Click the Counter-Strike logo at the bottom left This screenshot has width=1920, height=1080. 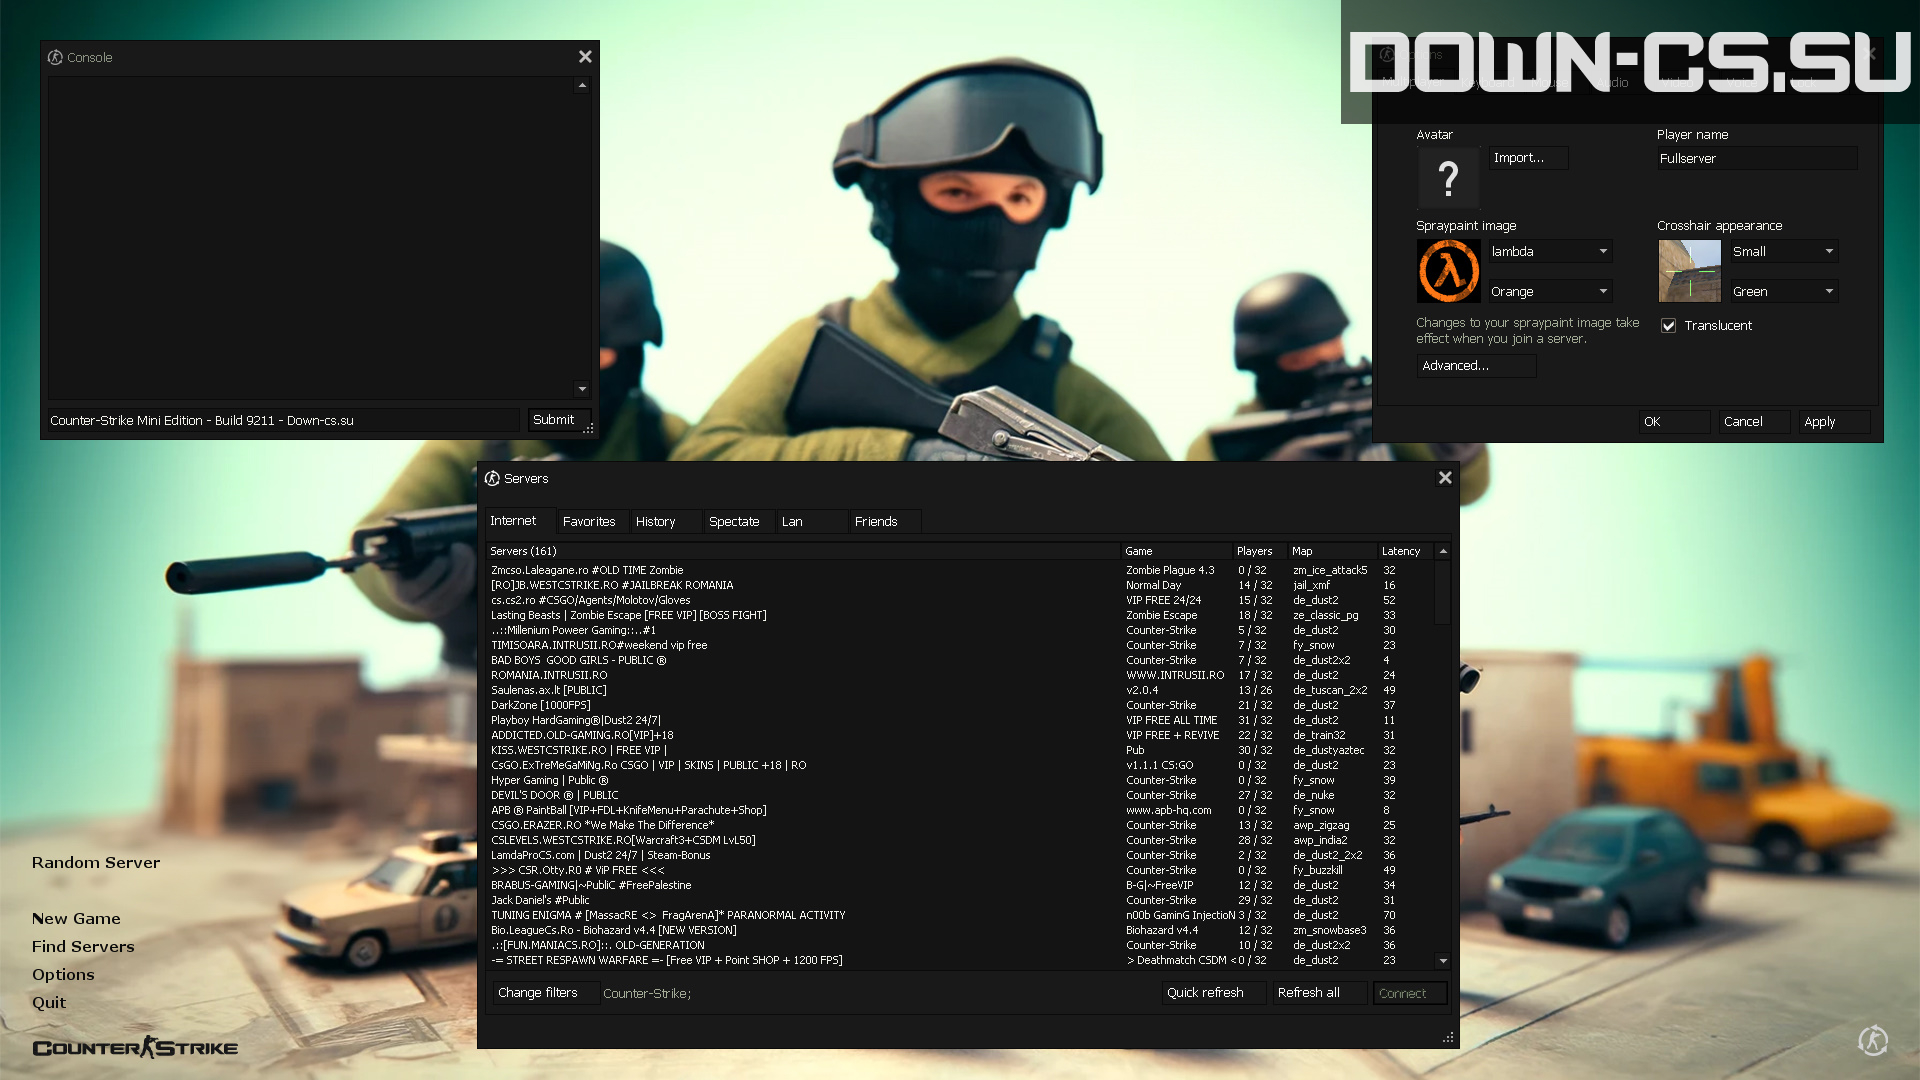click(x=135, y=1047)
